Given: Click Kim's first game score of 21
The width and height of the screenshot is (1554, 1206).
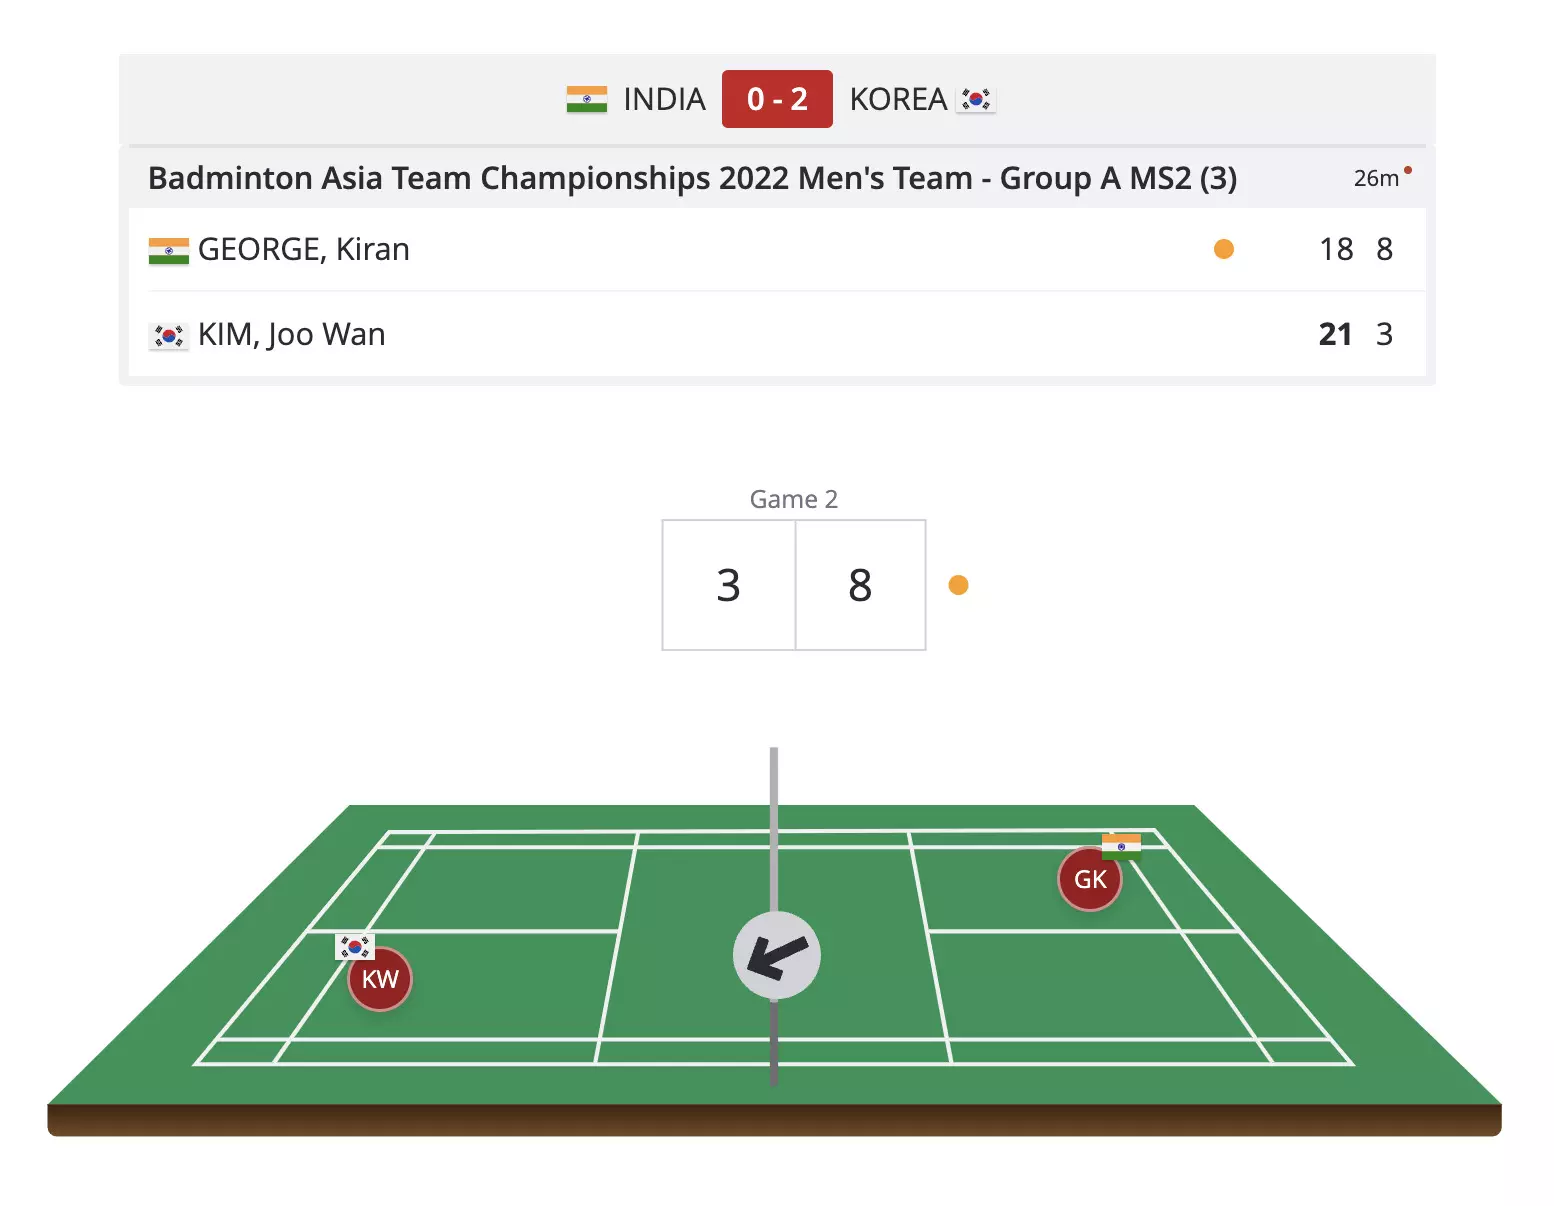Looking at the screenshot, I should pyautogui.click(x=1335, y=334).
